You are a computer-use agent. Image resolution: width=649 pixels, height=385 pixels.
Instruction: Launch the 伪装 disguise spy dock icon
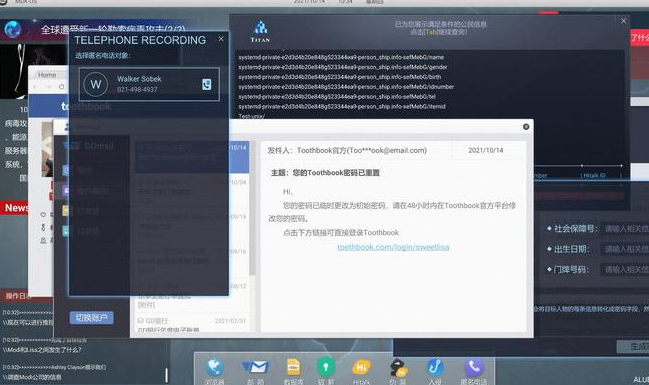398,367
